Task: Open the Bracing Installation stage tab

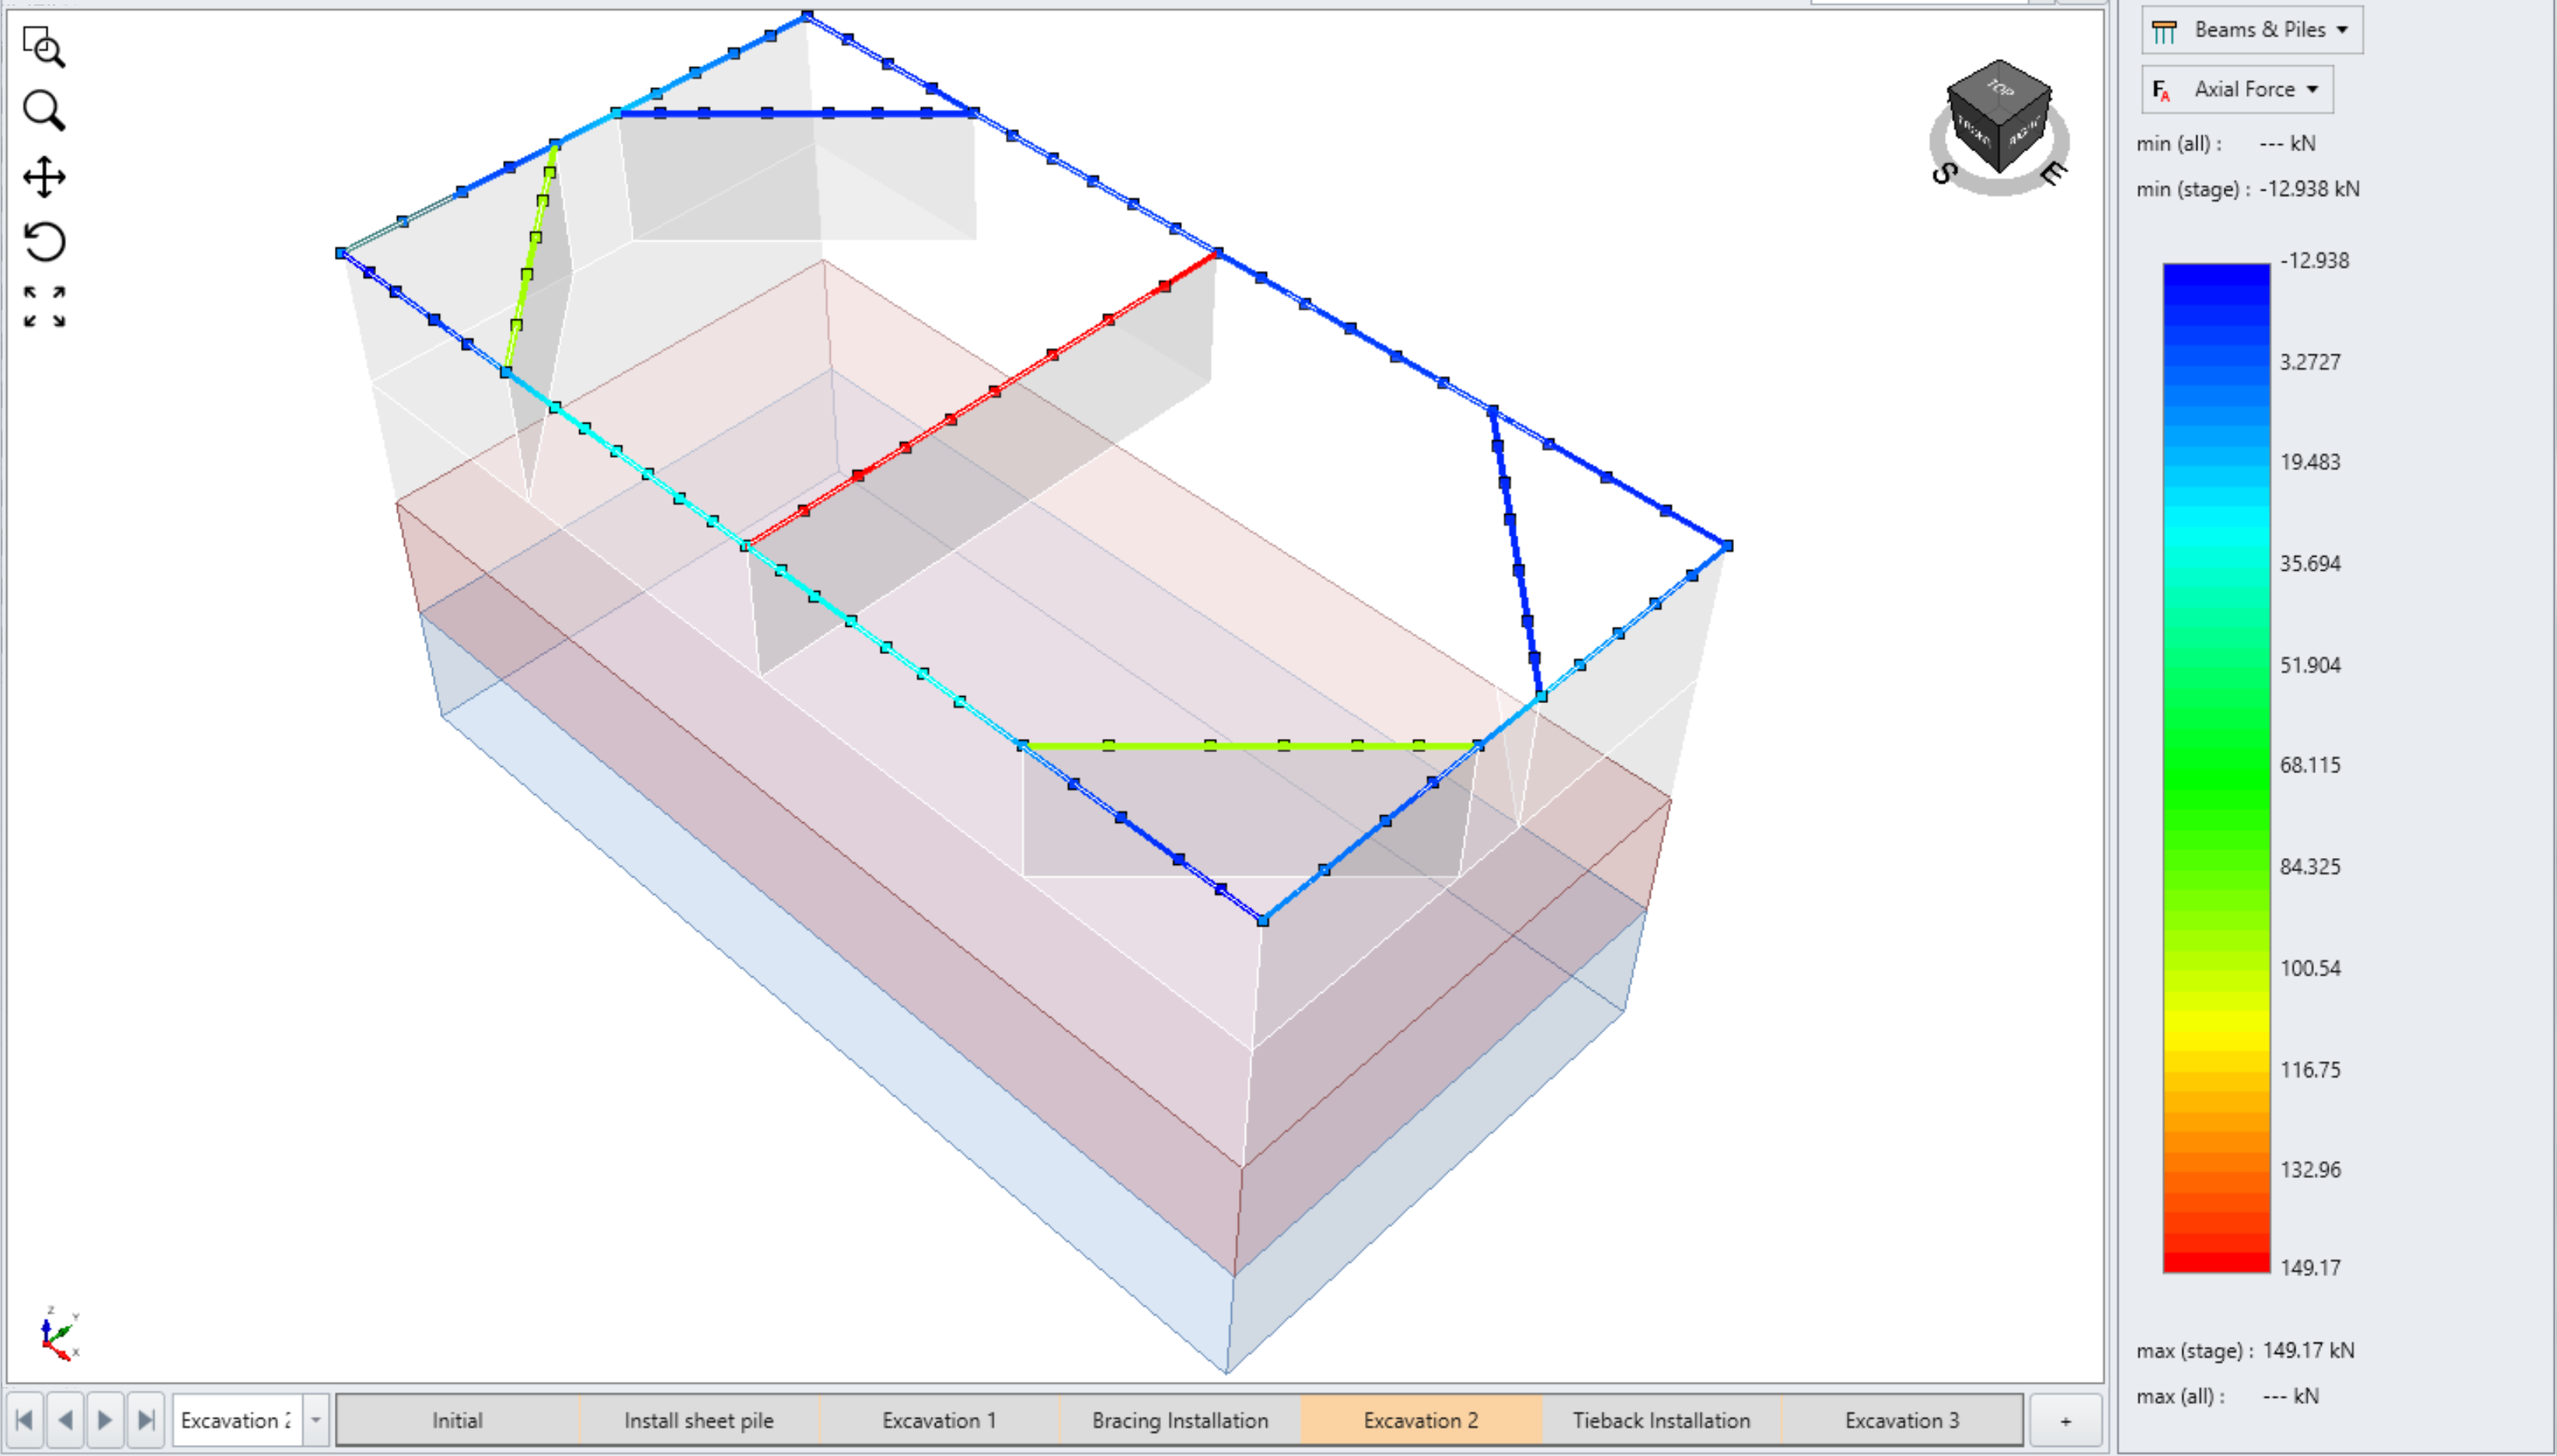Action: click(x=1180, y=1420)
